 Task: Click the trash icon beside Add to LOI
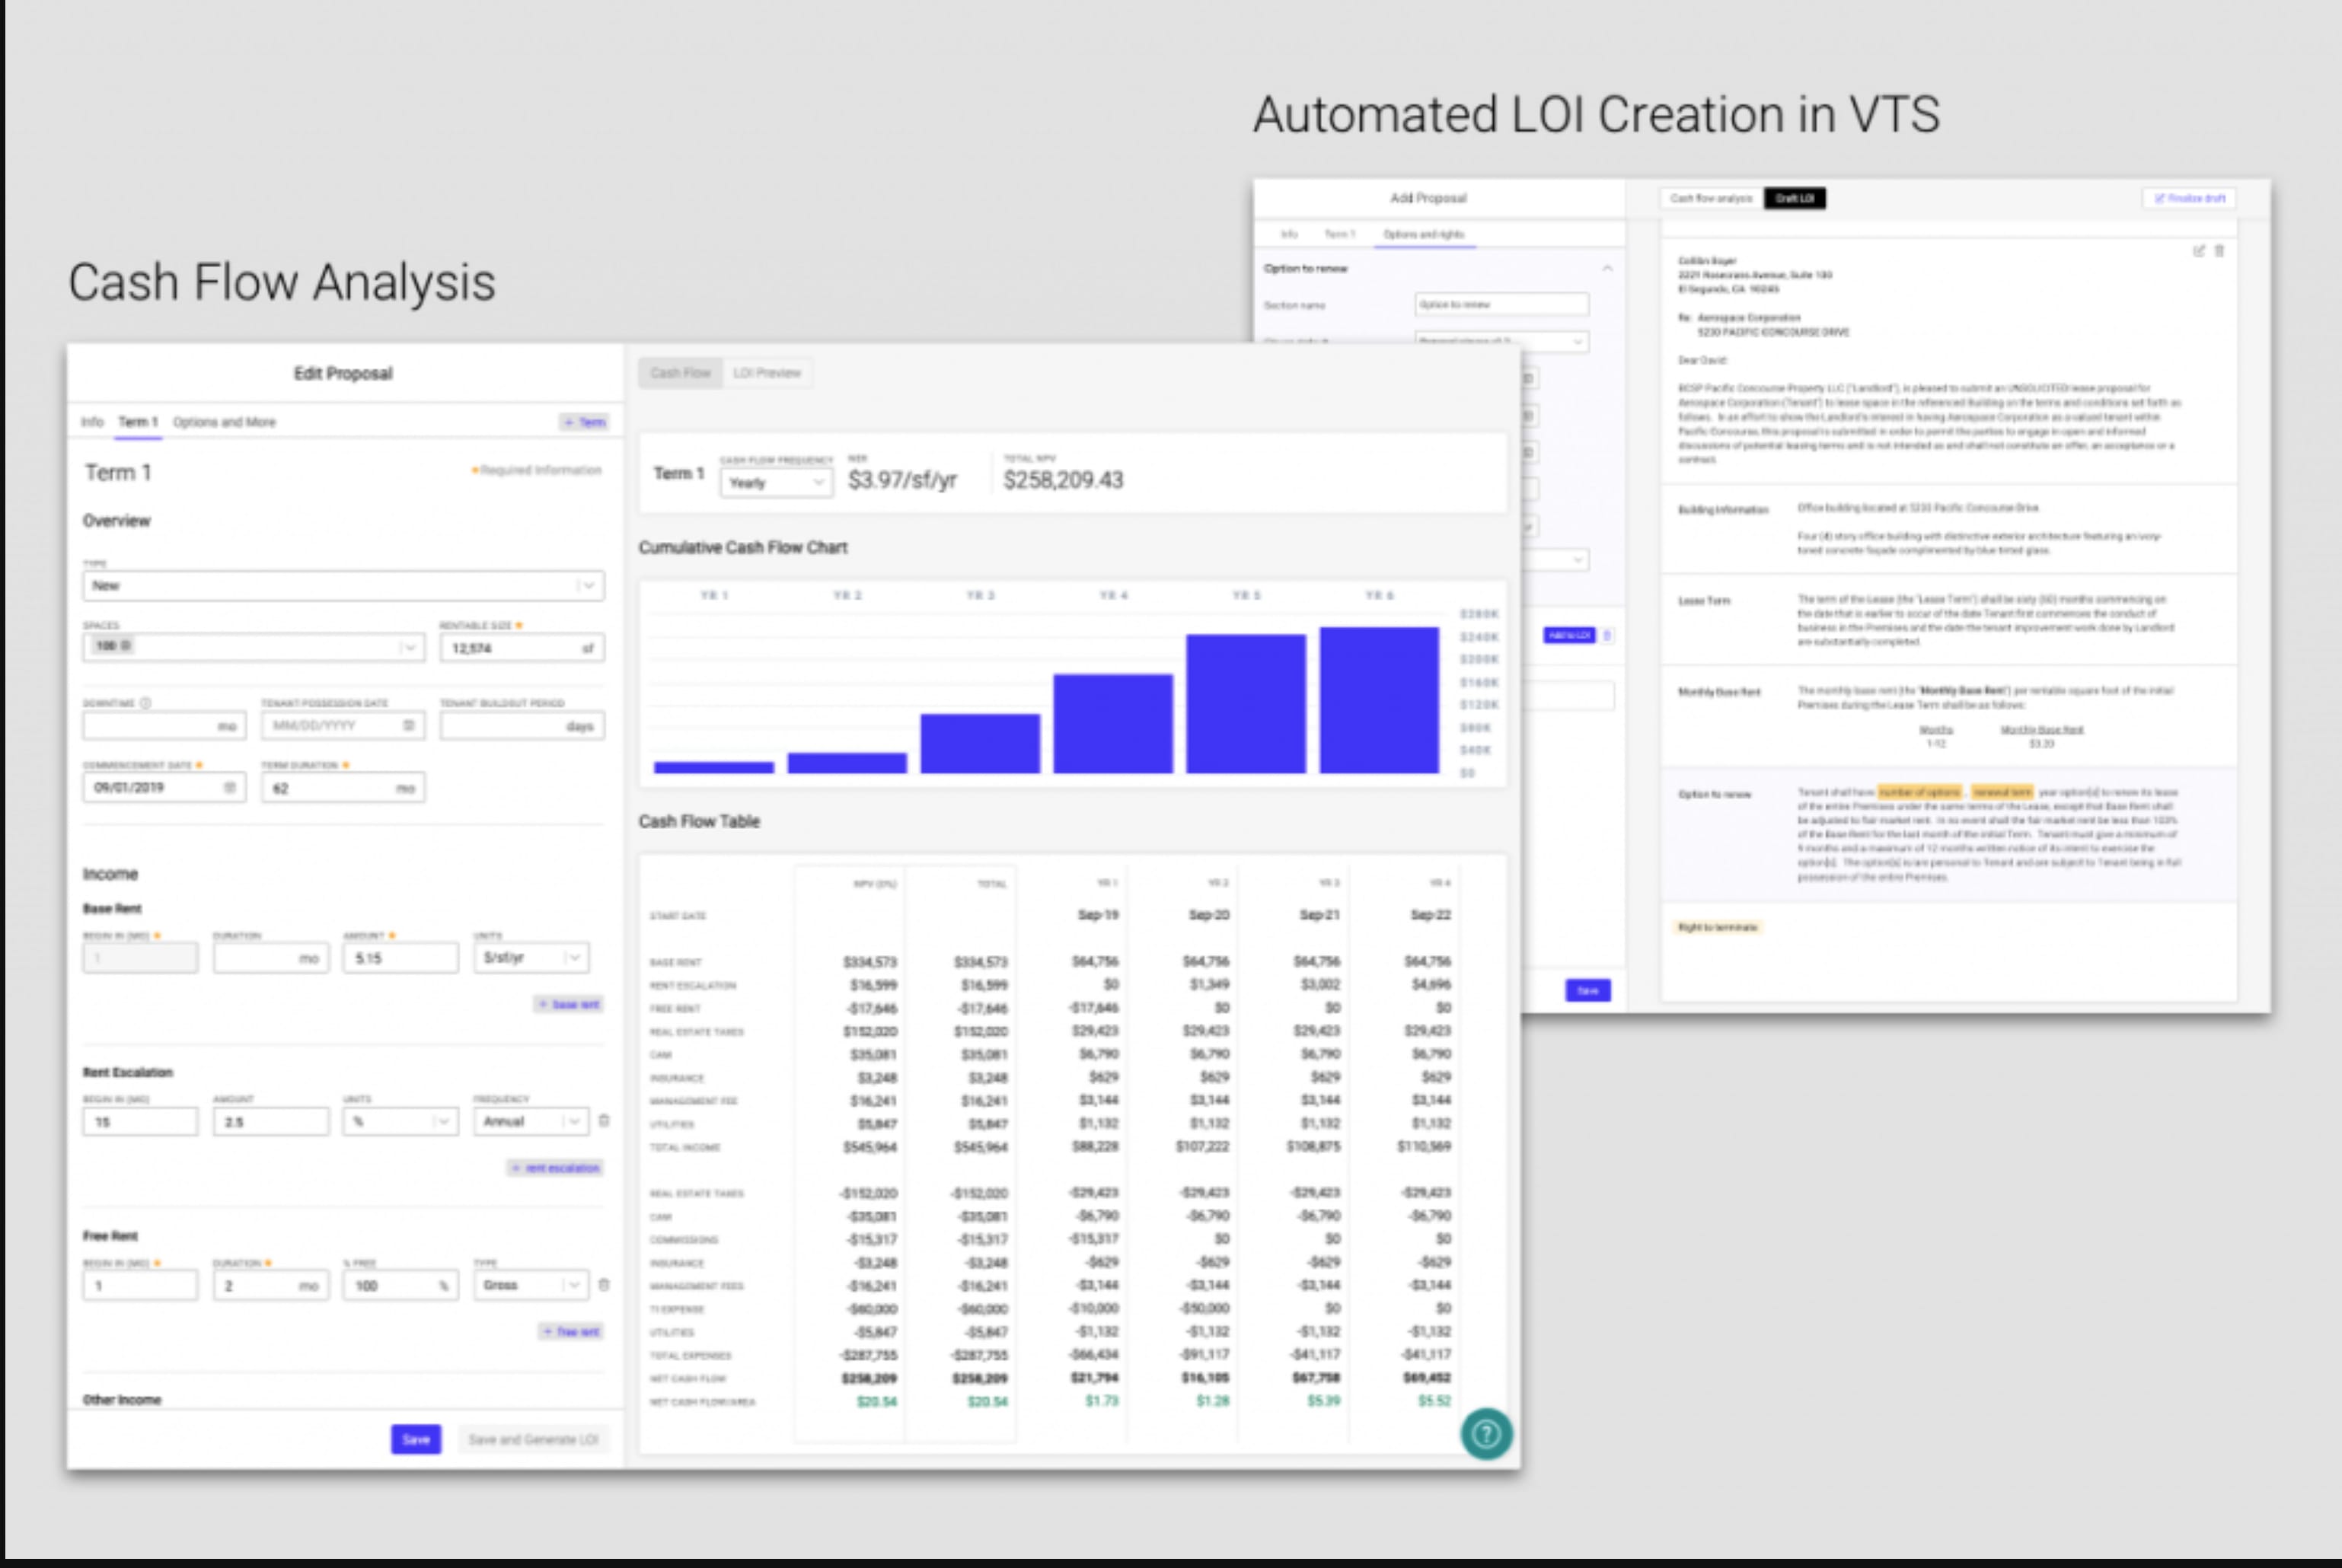(x=1607, y=635)
